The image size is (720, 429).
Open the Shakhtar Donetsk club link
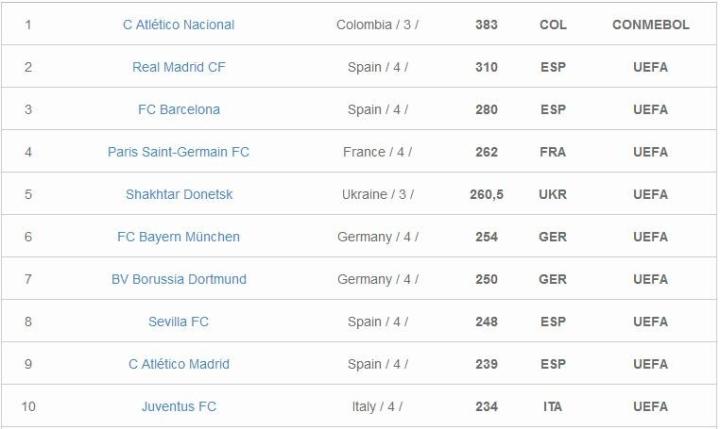178,194
